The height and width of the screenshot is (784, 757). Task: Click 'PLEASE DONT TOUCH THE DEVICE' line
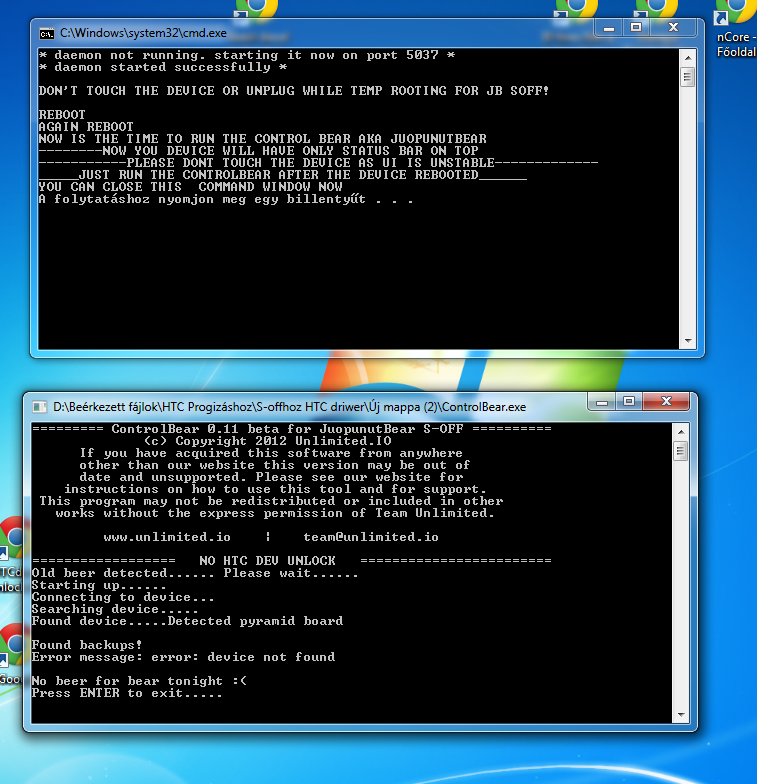tap(318, 163)
